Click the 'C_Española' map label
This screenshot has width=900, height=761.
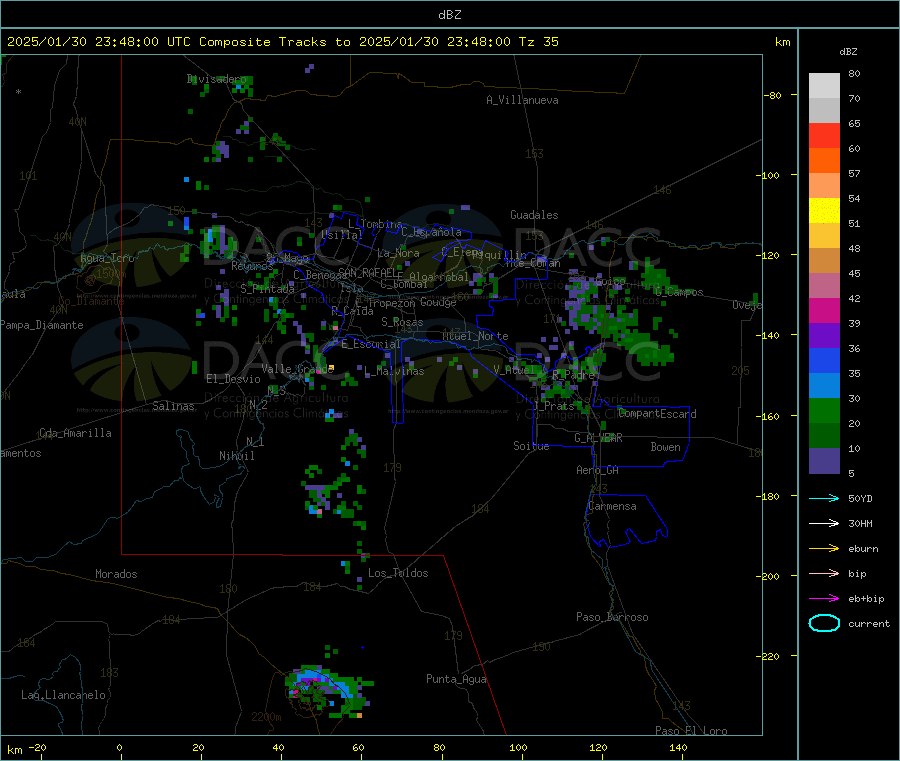point(431,232)
